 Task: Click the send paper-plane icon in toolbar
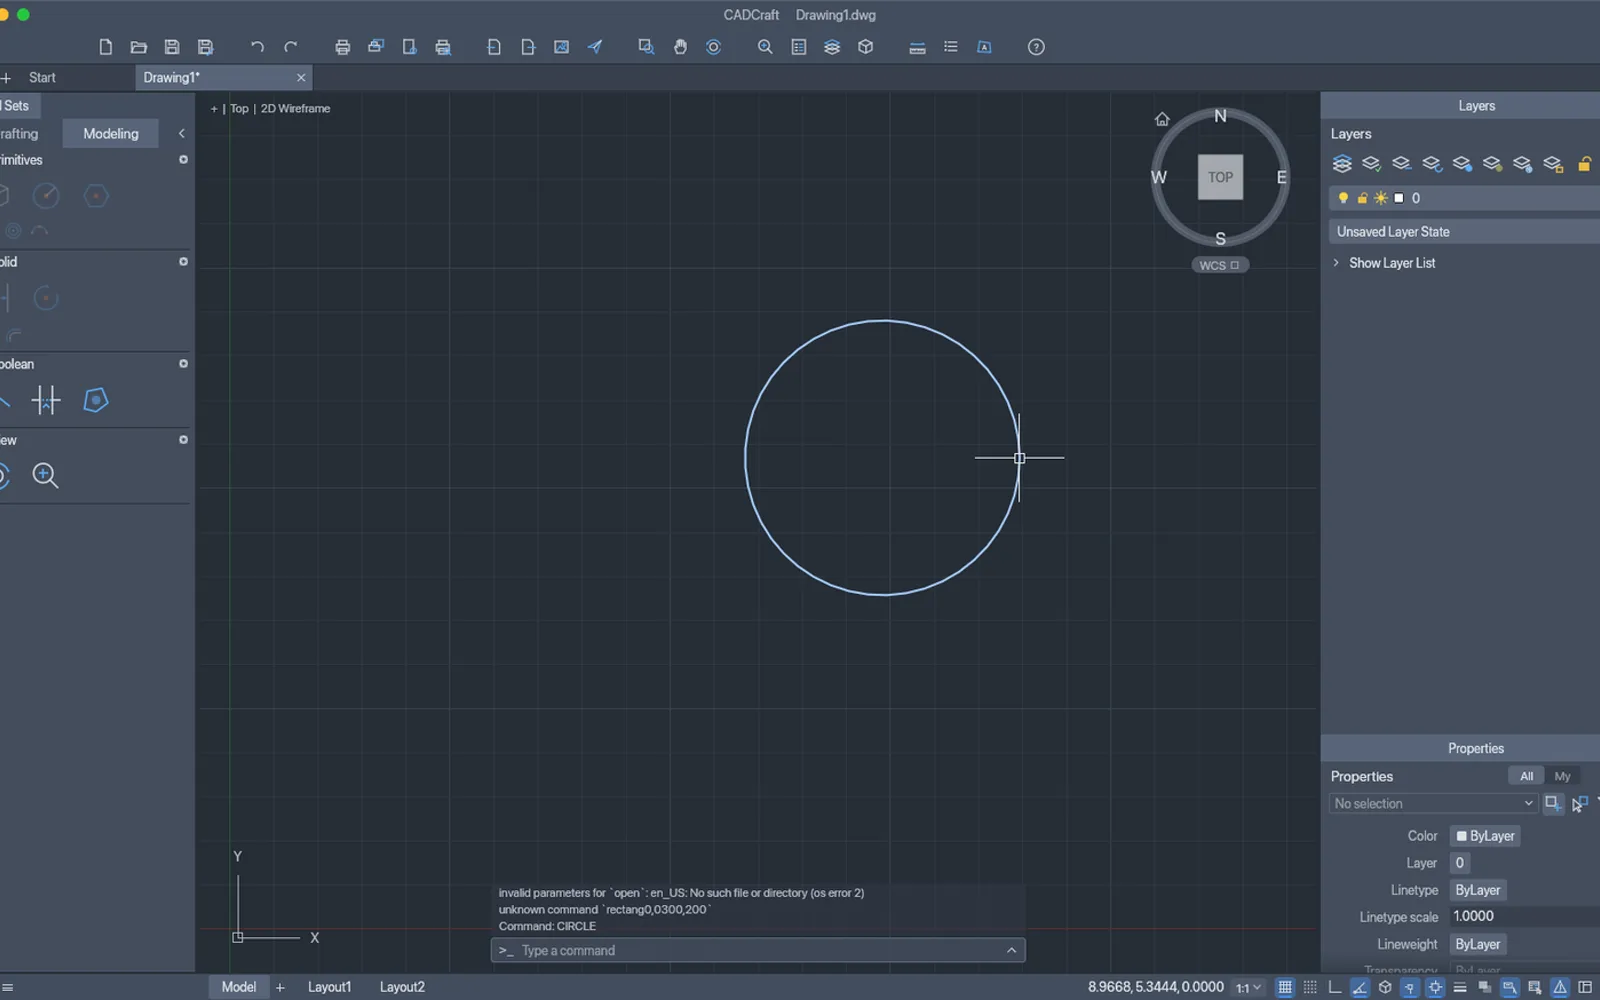point(595,47)
